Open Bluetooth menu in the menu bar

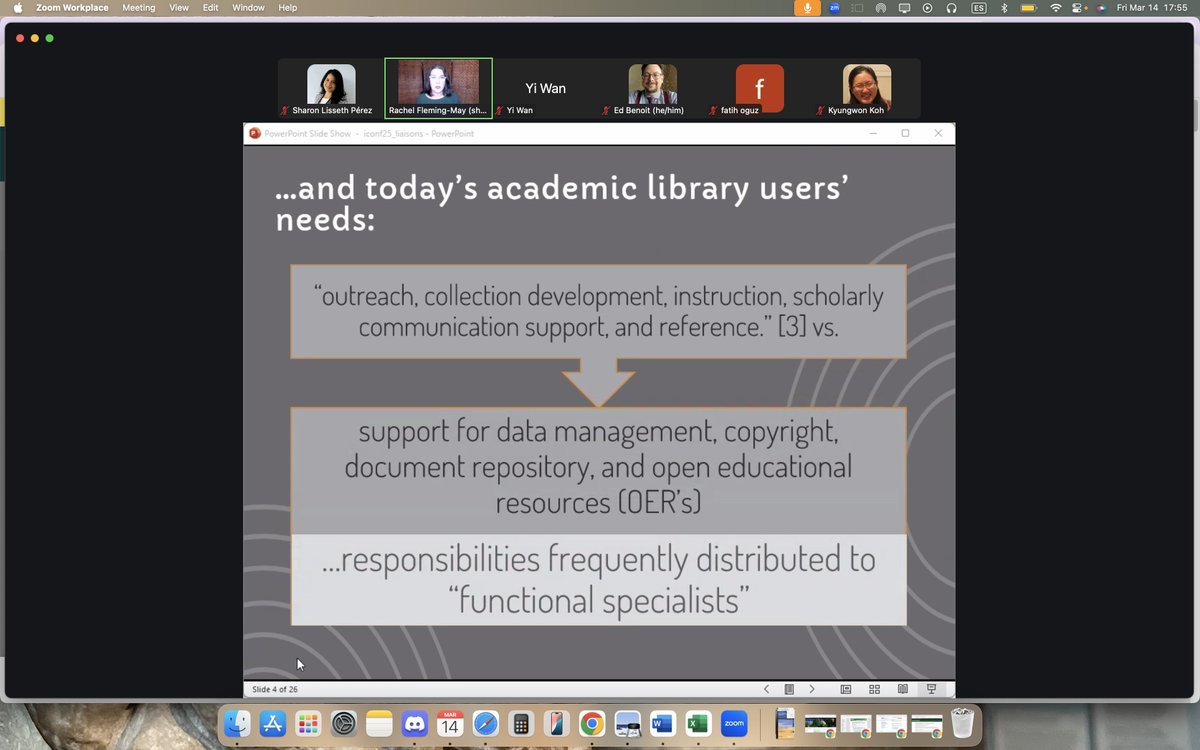coord(1004,8)
